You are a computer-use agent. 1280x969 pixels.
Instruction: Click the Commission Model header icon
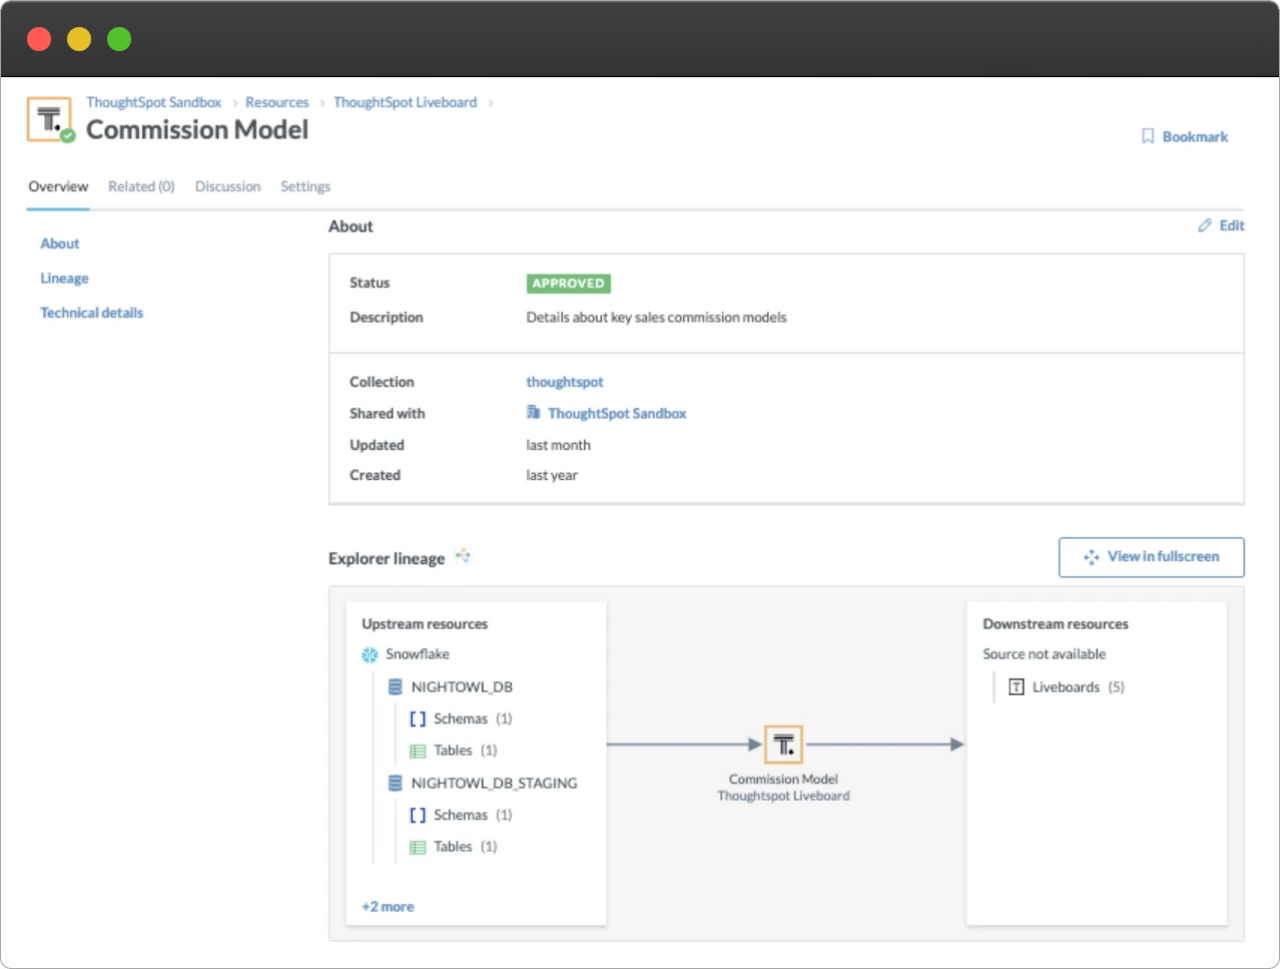(49, 119)
